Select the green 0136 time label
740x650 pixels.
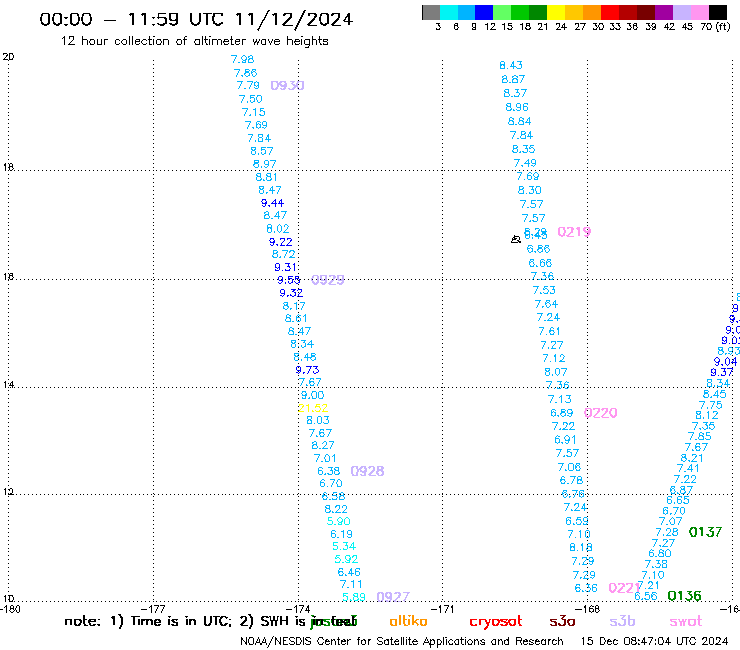pyautogui.click(x=684, y=596)
